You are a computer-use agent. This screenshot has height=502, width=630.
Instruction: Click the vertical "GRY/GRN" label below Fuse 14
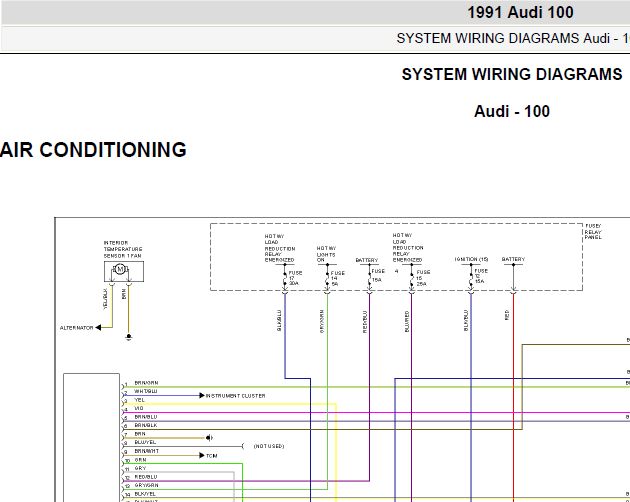click(322, 321)
